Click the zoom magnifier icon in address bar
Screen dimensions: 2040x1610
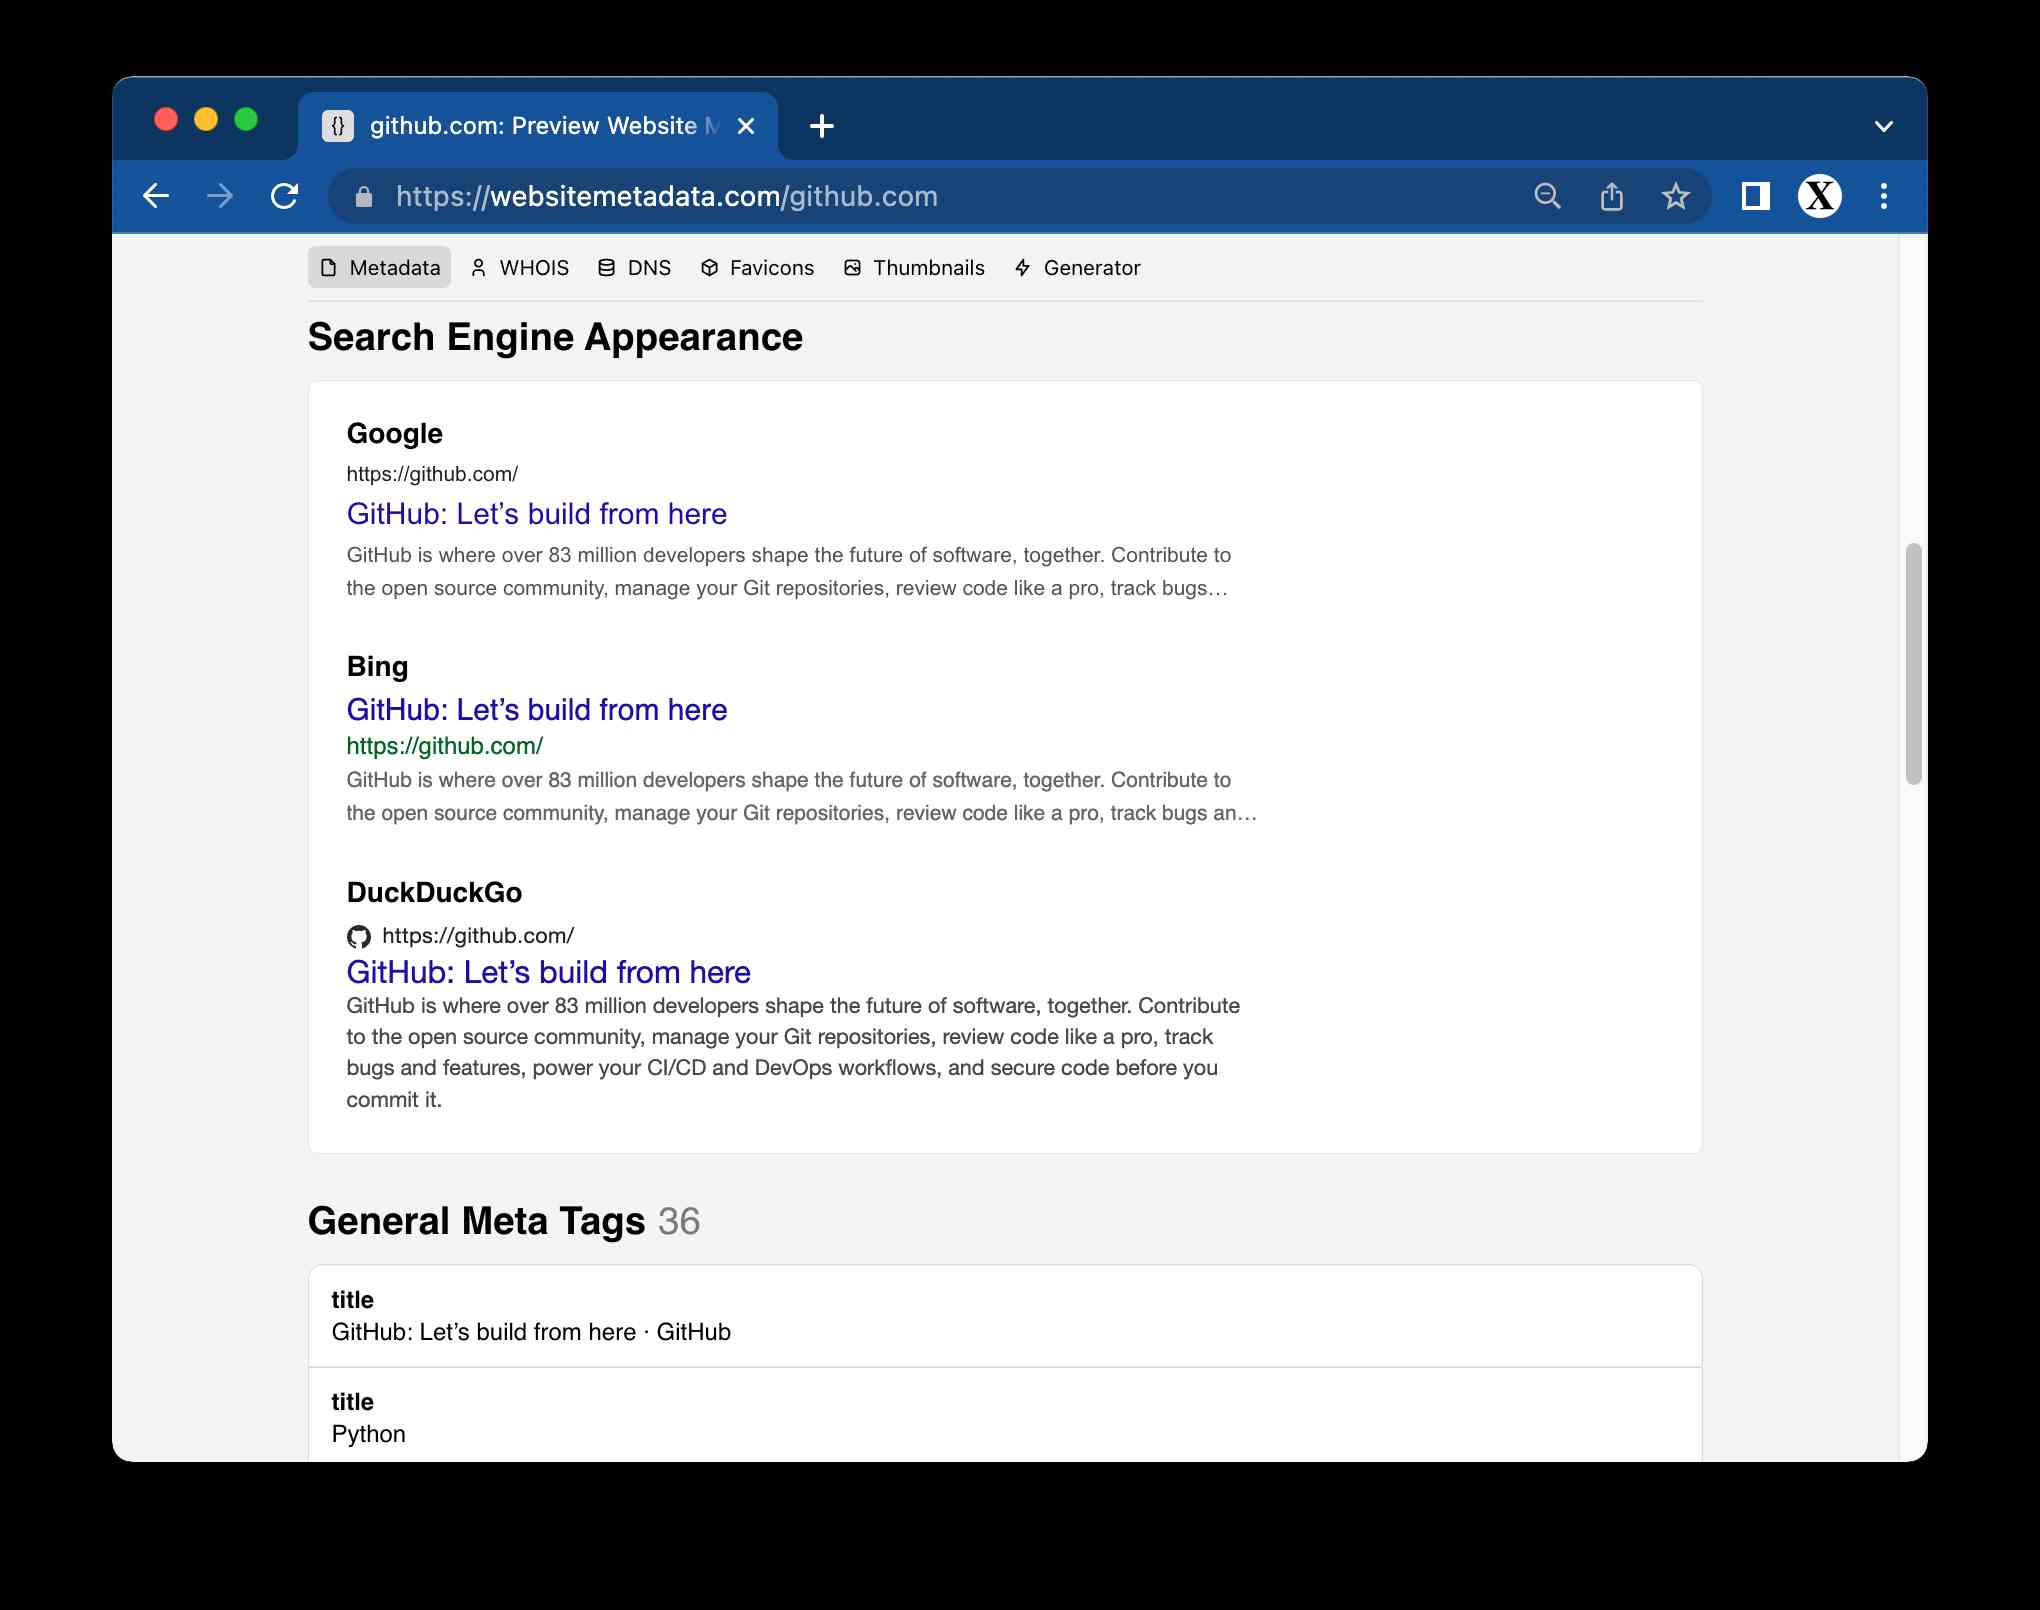1547,196
